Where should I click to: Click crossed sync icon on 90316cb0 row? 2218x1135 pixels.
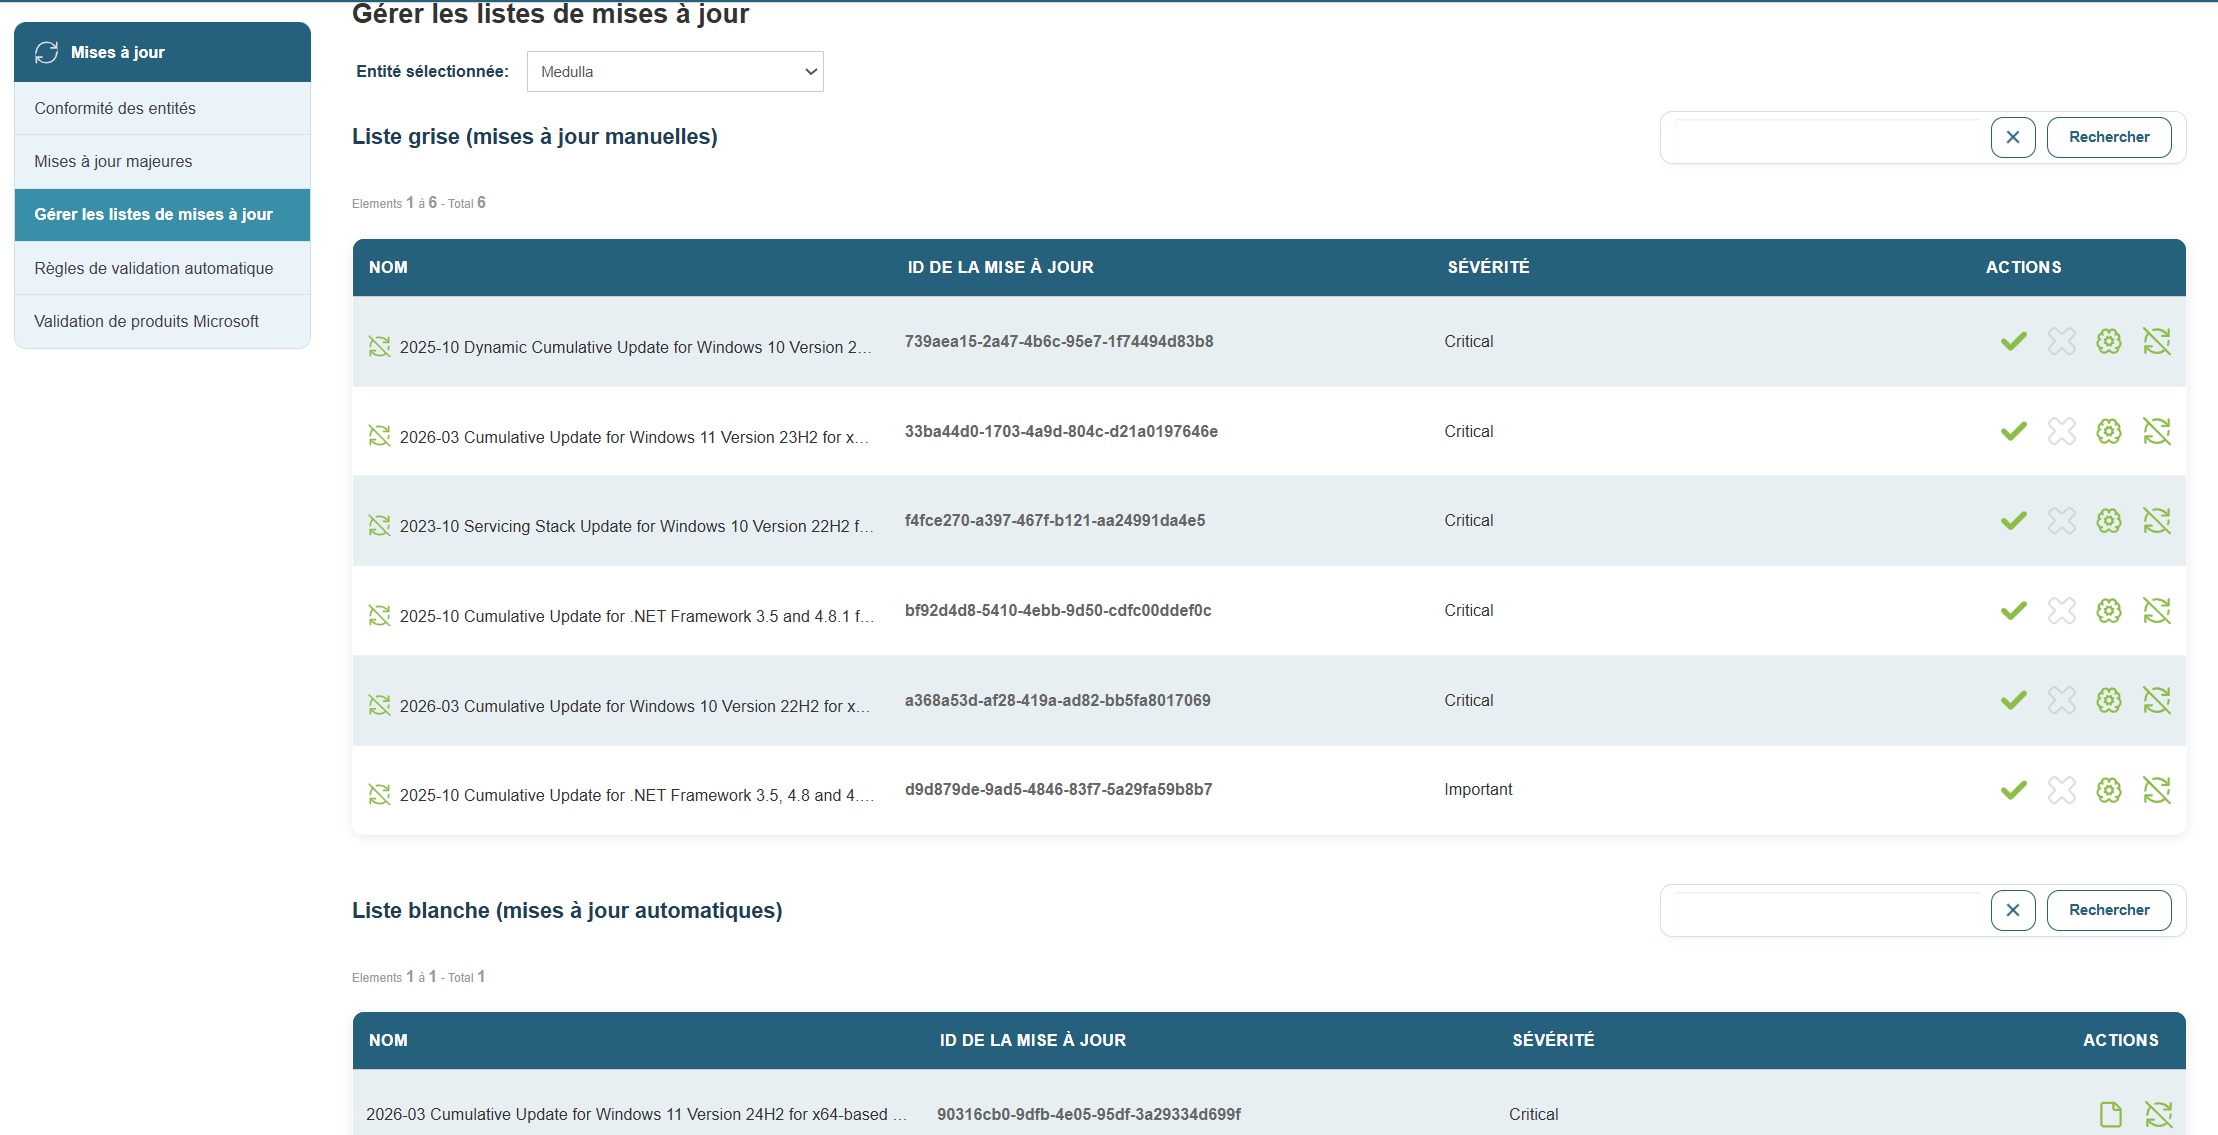coord(2158,1114)
